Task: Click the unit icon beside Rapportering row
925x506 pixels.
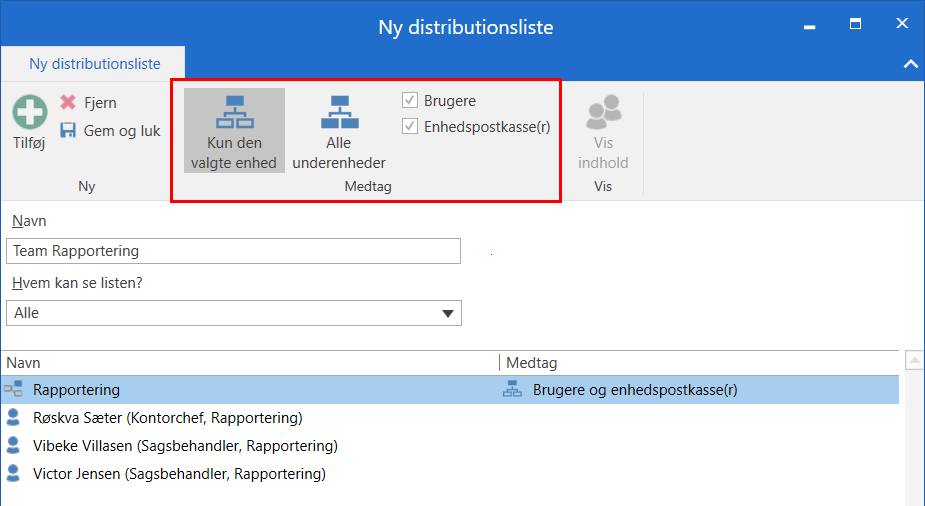Action: coord(13,390)
